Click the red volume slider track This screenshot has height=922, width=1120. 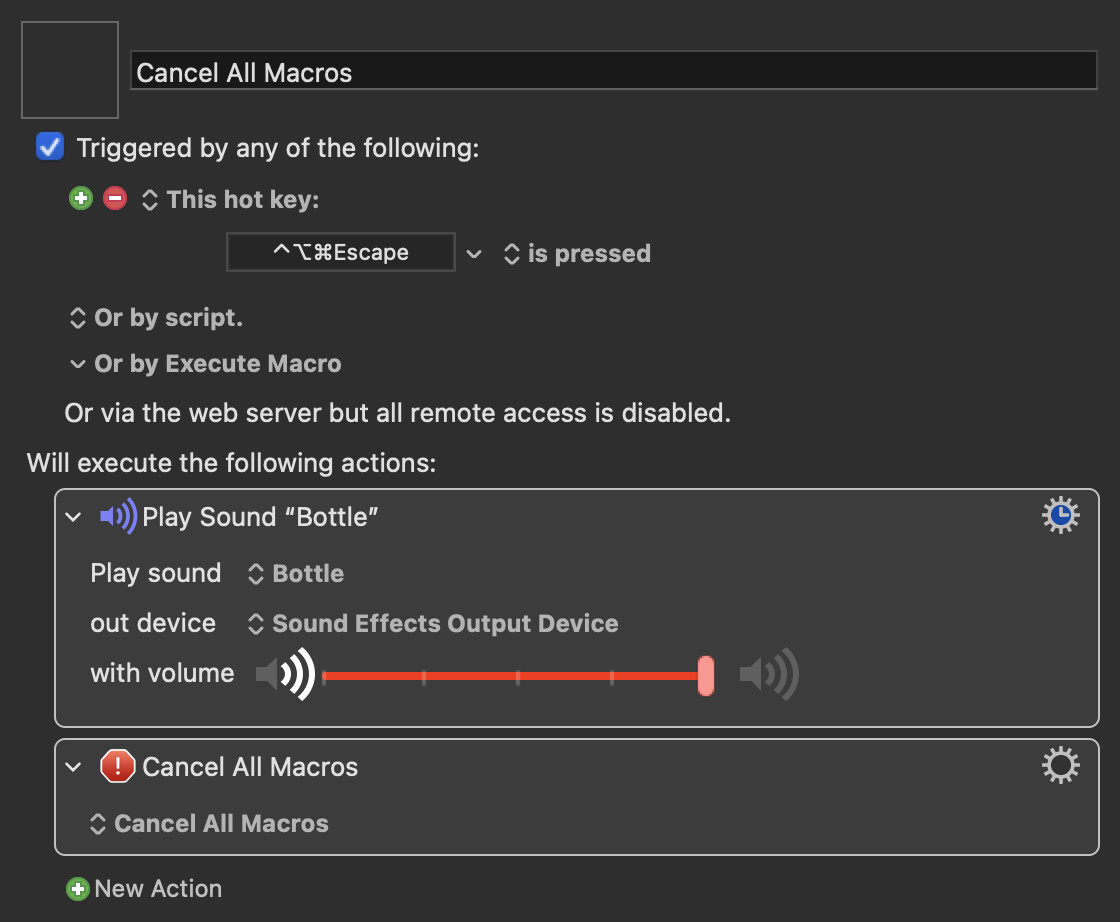[x=512, y=676]
